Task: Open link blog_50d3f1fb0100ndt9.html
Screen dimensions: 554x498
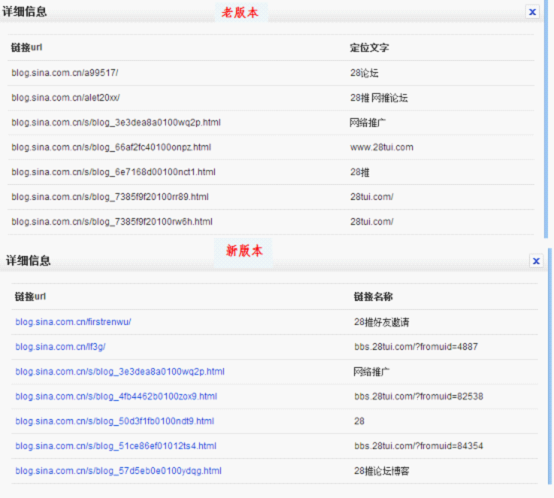Action: pyautogui.click(x=115, y=421)
